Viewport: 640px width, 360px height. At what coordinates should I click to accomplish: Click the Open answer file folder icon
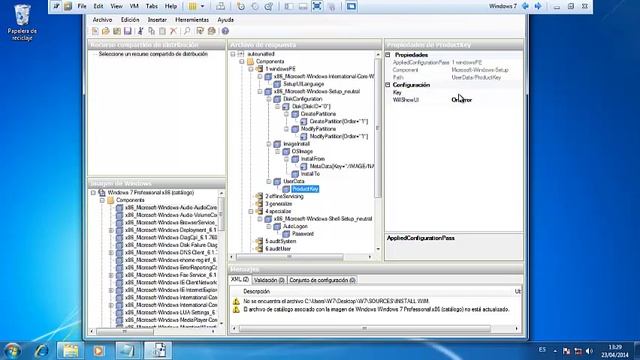(106, 31)
